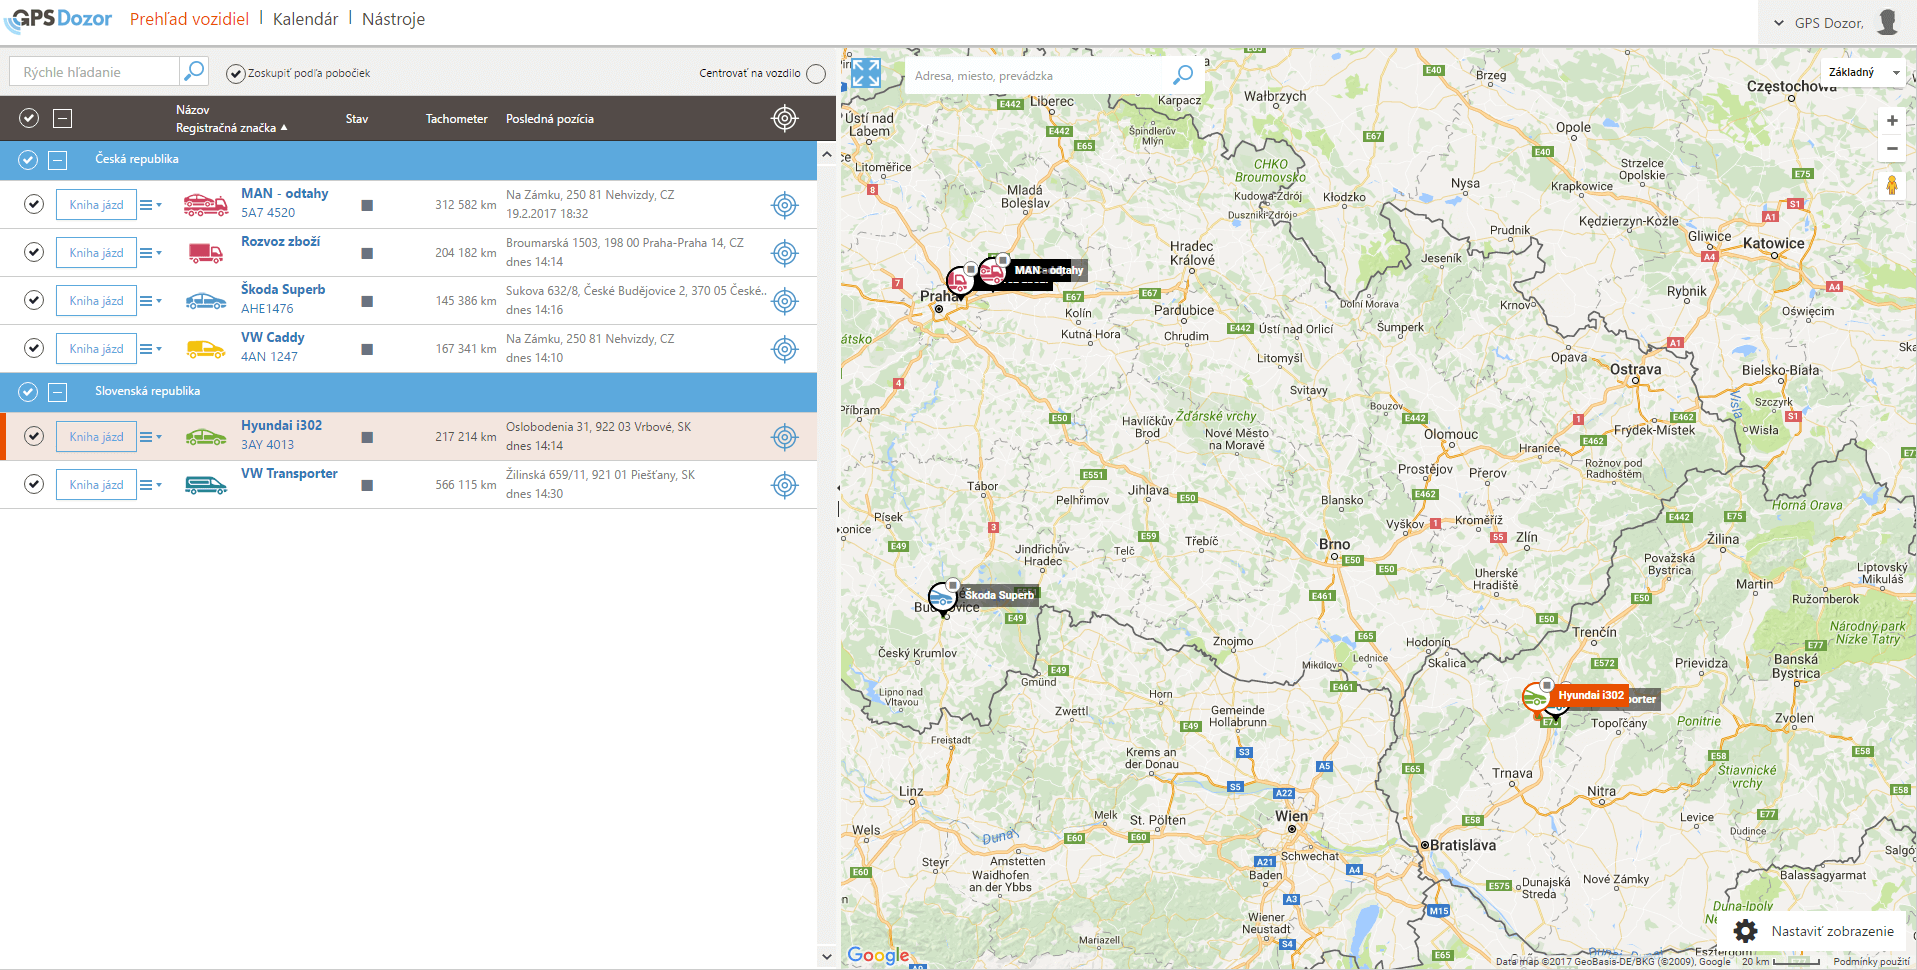
Task: Locate VW Caddy with target icon
Action: pyautogui.click(x=785, y=349)
